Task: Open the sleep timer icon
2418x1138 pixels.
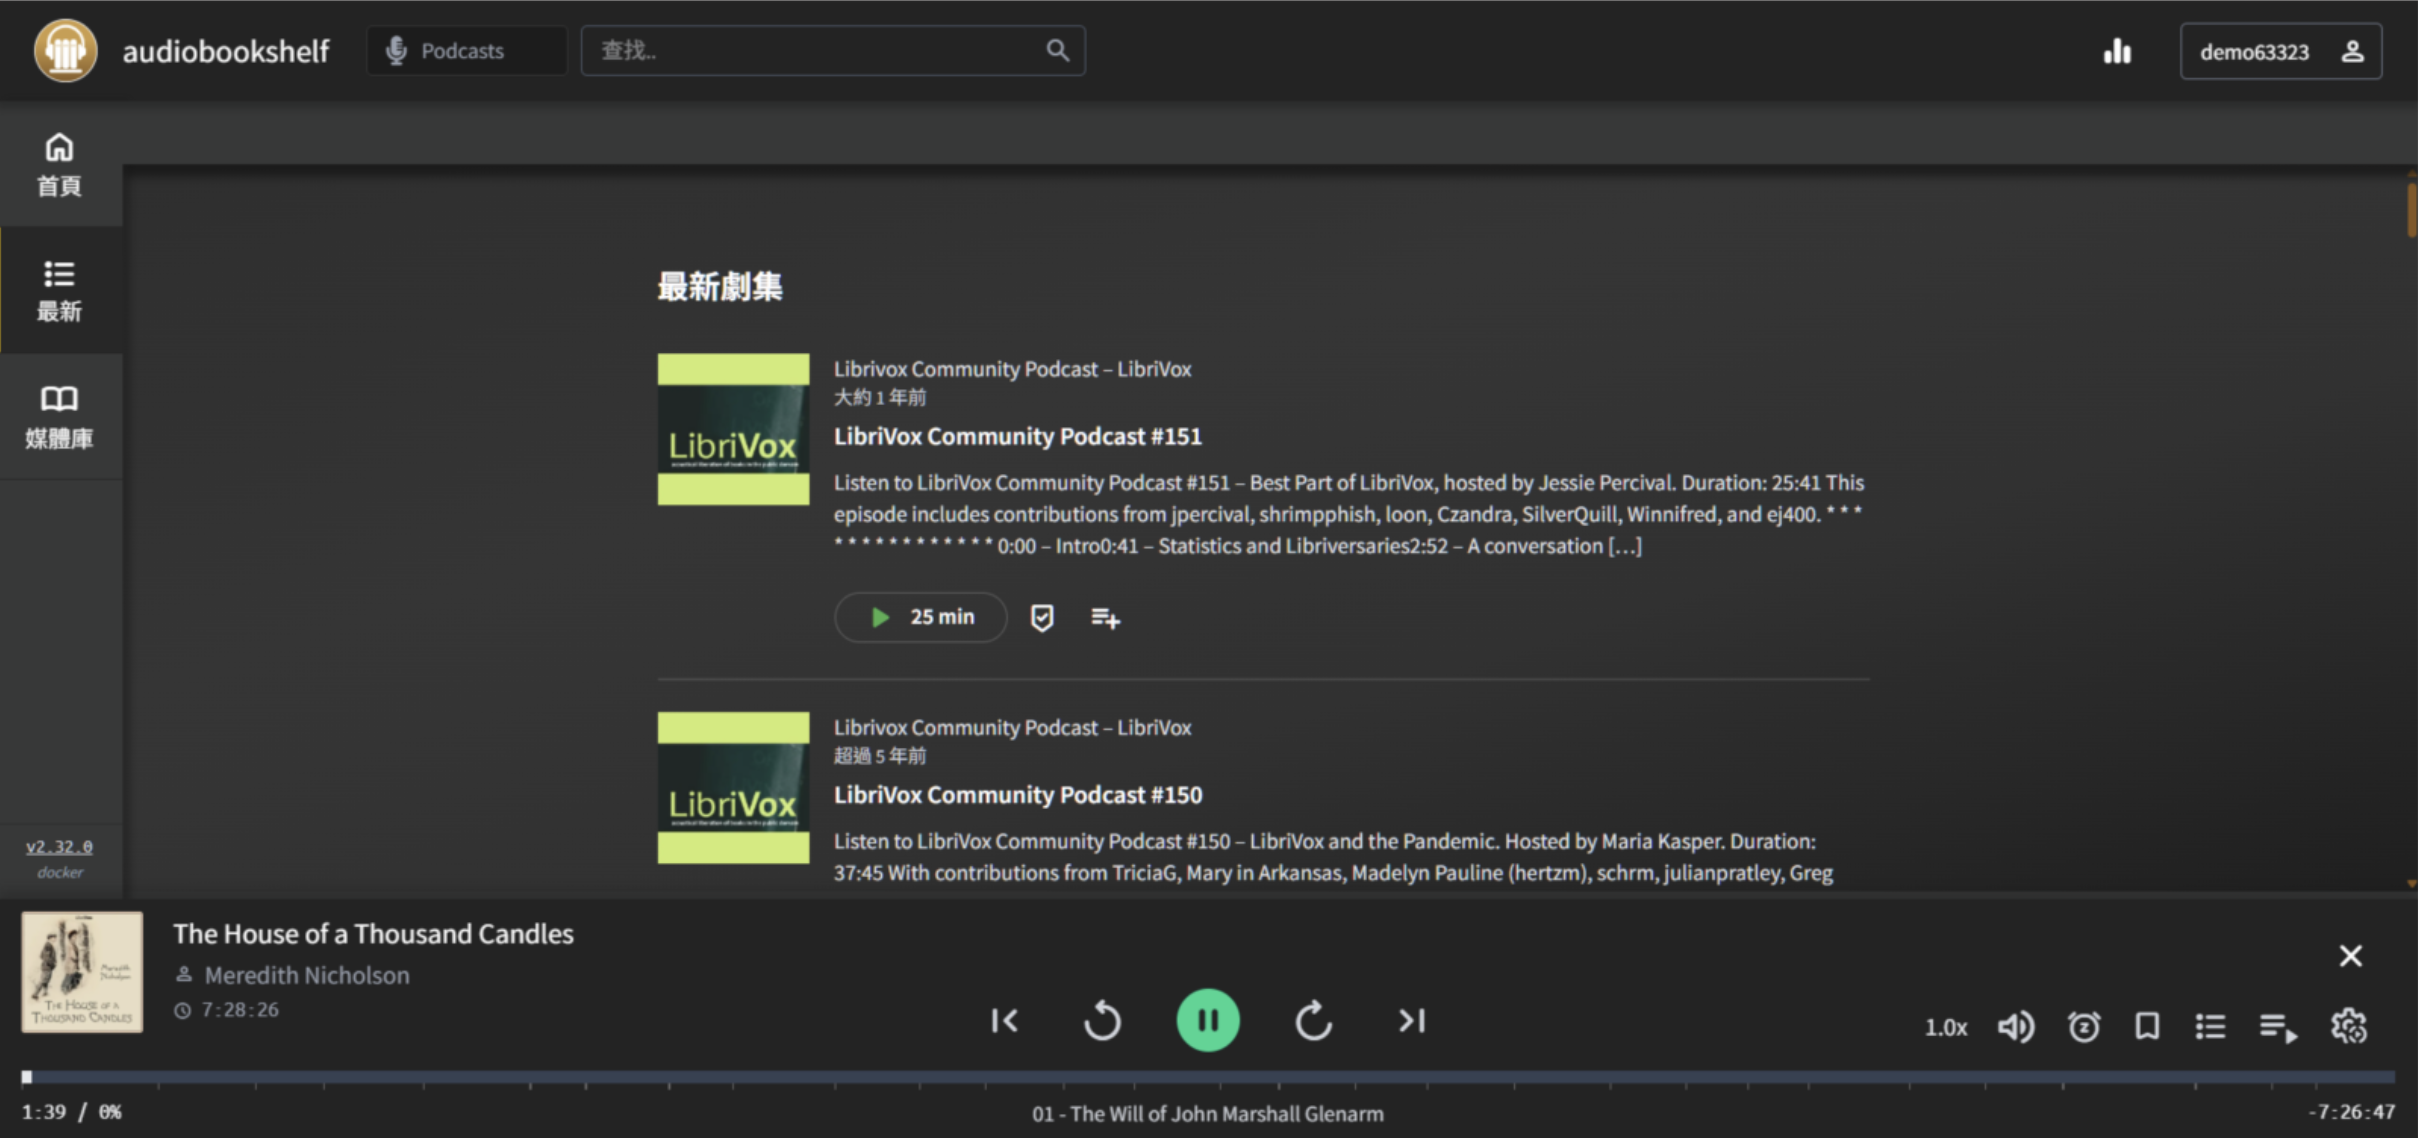Action: click(x=2083, y=1026)
